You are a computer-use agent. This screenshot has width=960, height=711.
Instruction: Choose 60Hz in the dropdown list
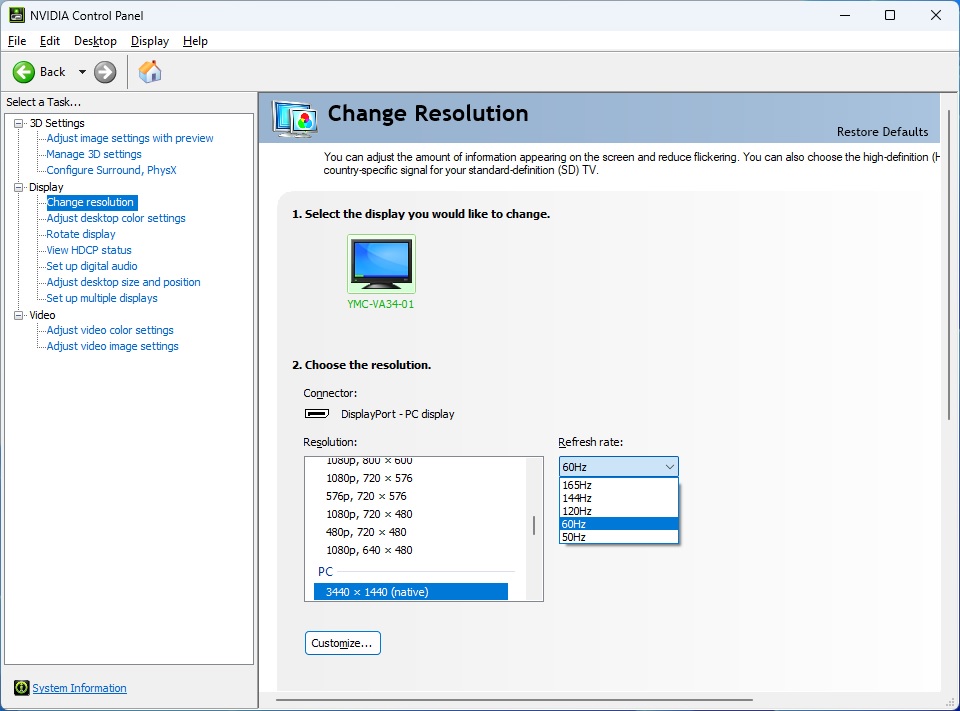[618, 524]
